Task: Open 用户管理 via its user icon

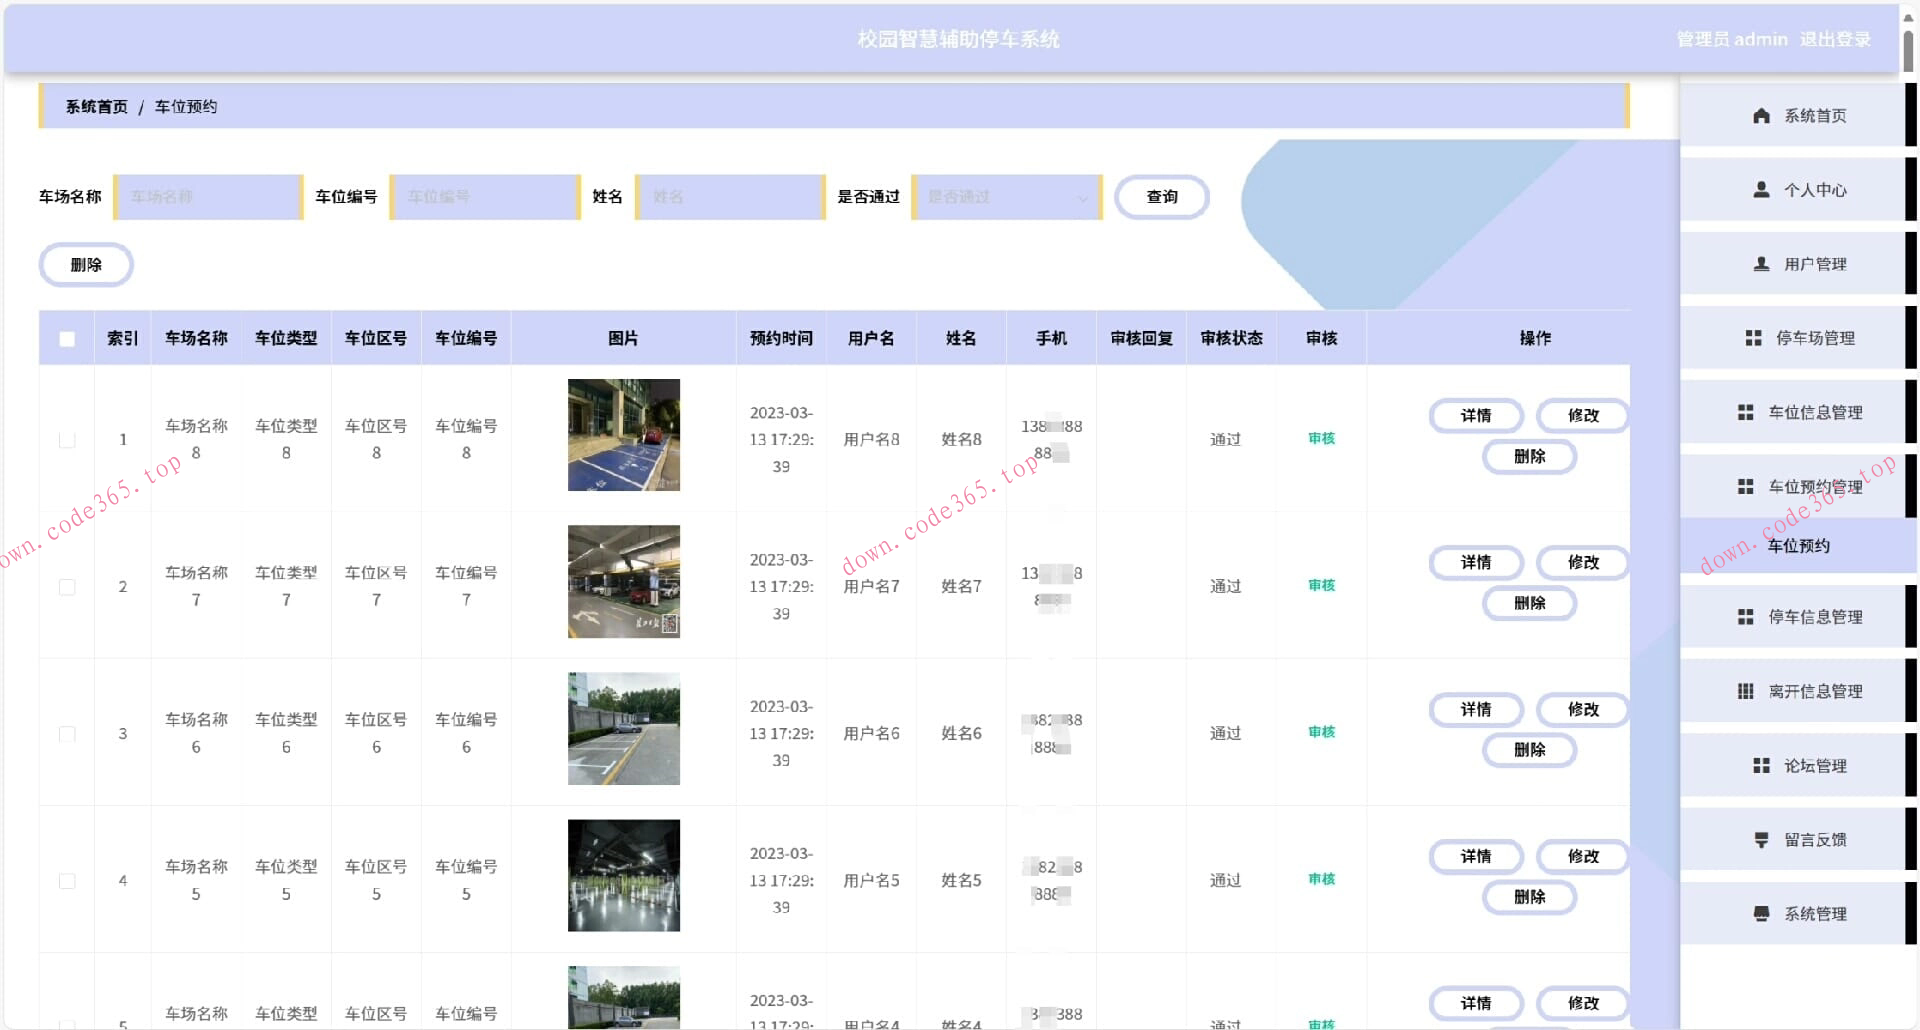Action: point(1761,263)
